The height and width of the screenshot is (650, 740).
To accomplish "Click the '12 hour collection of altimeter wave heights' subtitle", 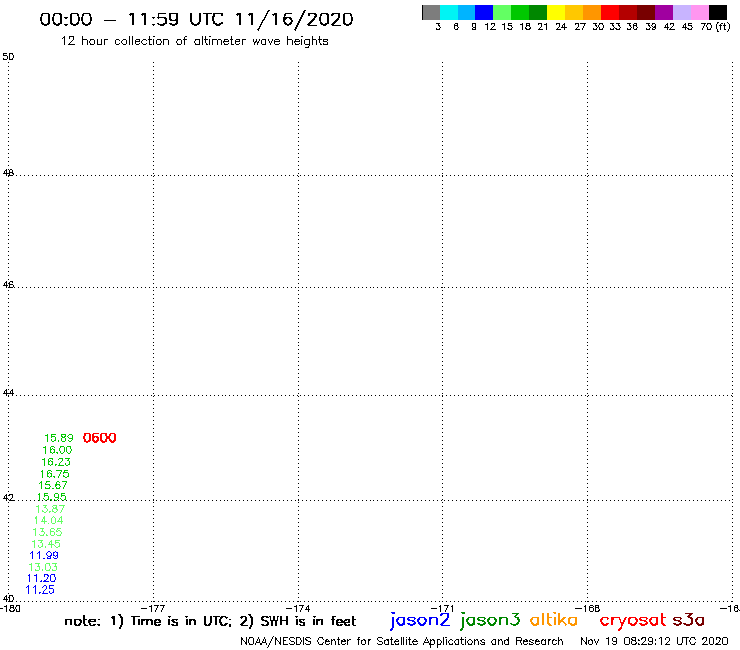I will [194, 41].
